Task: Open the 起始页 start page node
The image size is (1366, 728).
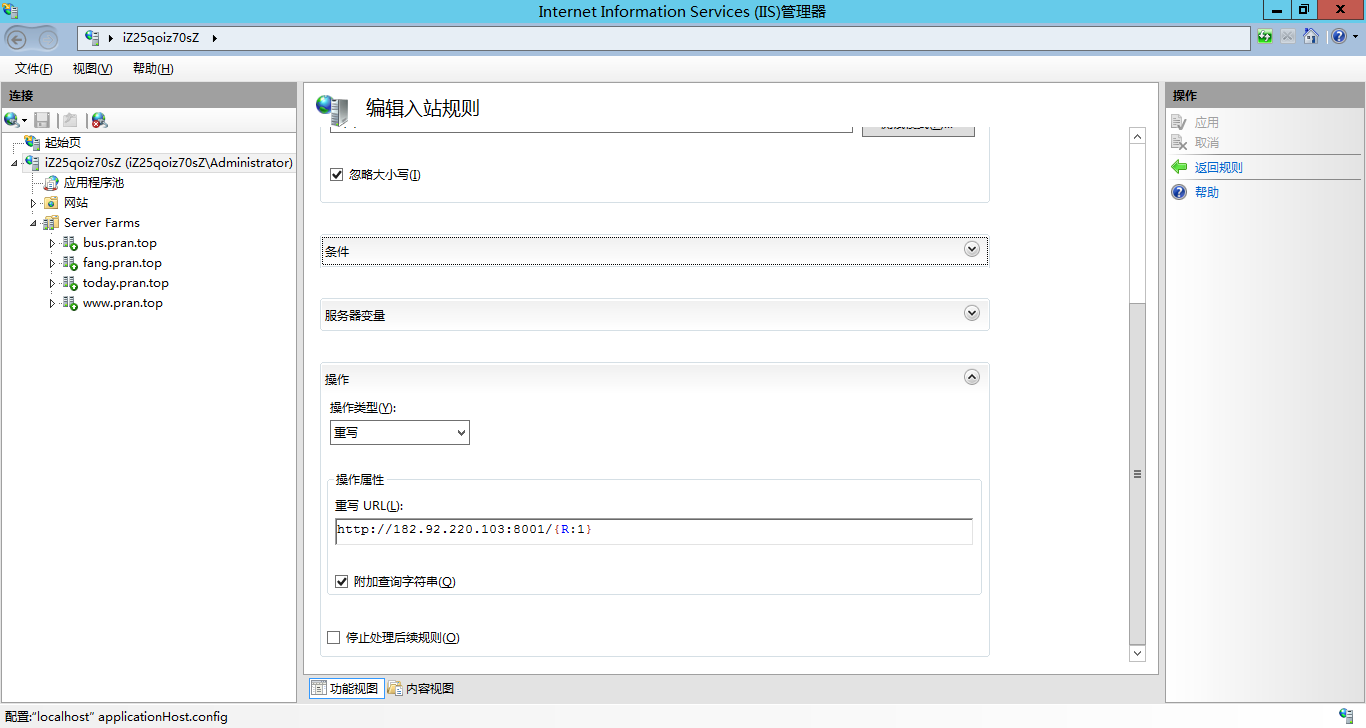Action: (x=62, y=143)
